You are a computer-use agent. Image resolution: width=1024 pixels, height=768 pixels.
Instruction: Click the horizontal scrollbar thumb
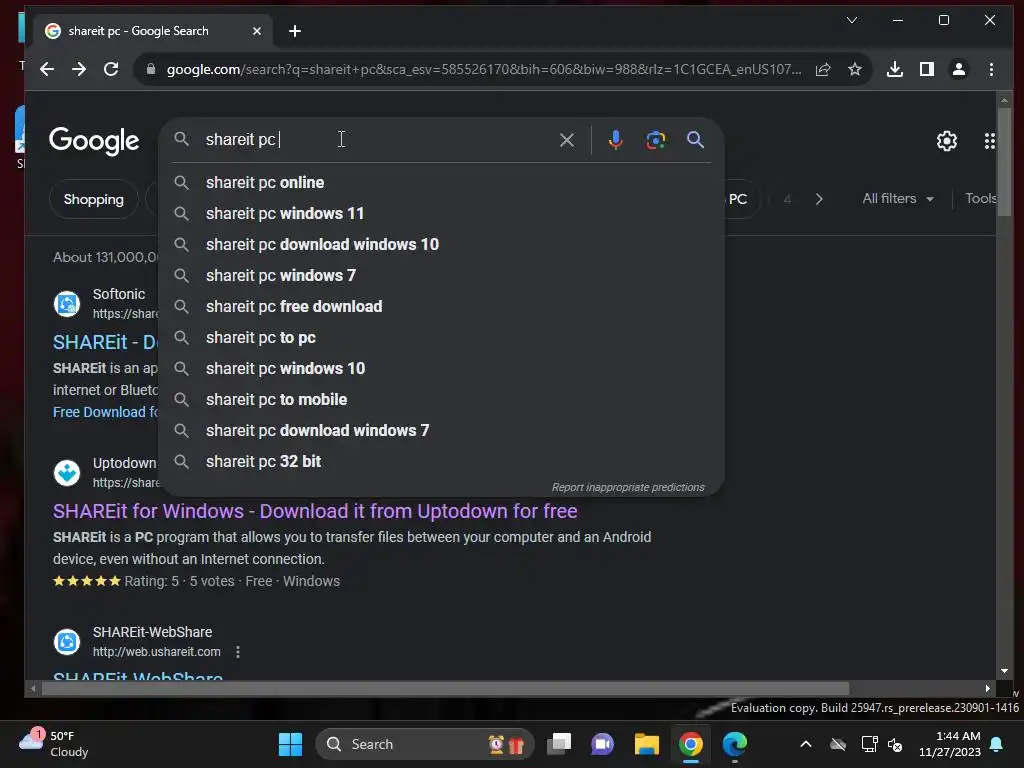tap(445, 688)
